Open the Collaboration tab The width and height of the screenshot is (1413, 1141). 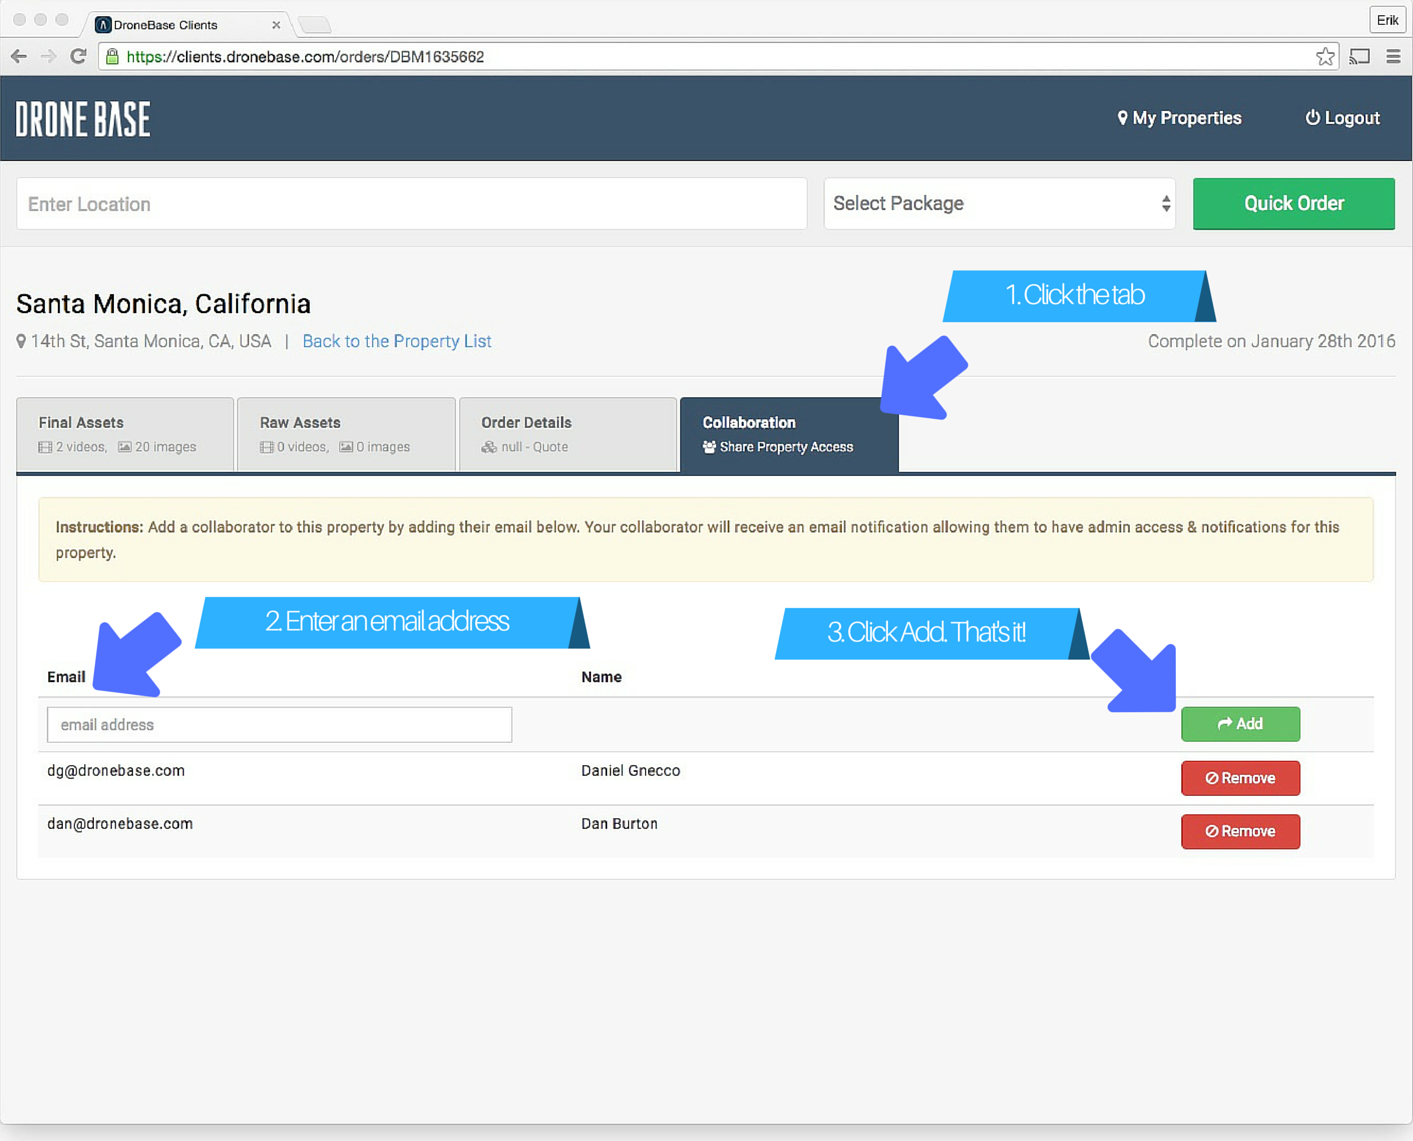pyautogui.click(x=788, y=434)
